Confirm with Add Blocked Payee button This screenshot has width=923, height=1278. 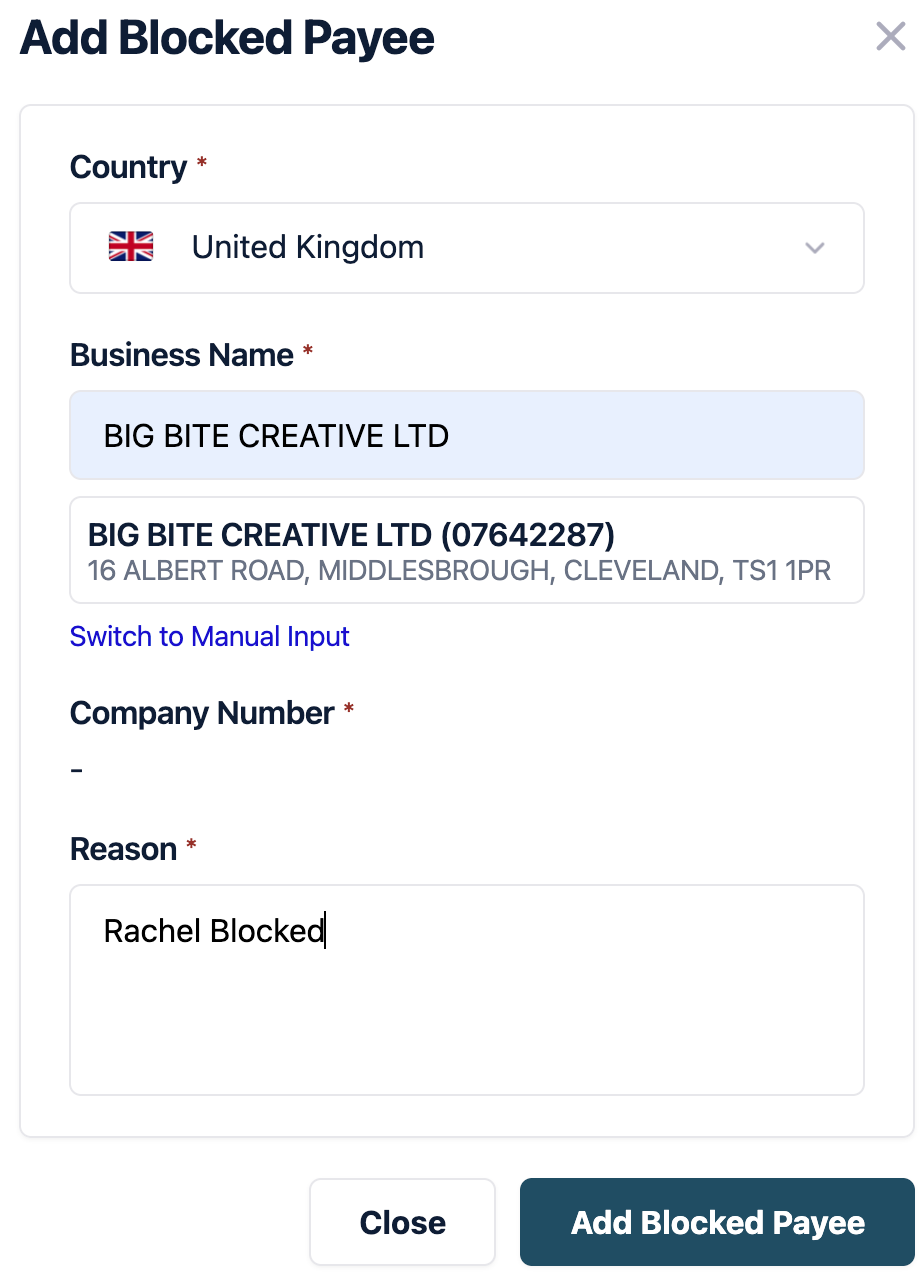pyautogui.click(x=717, y=1222)
